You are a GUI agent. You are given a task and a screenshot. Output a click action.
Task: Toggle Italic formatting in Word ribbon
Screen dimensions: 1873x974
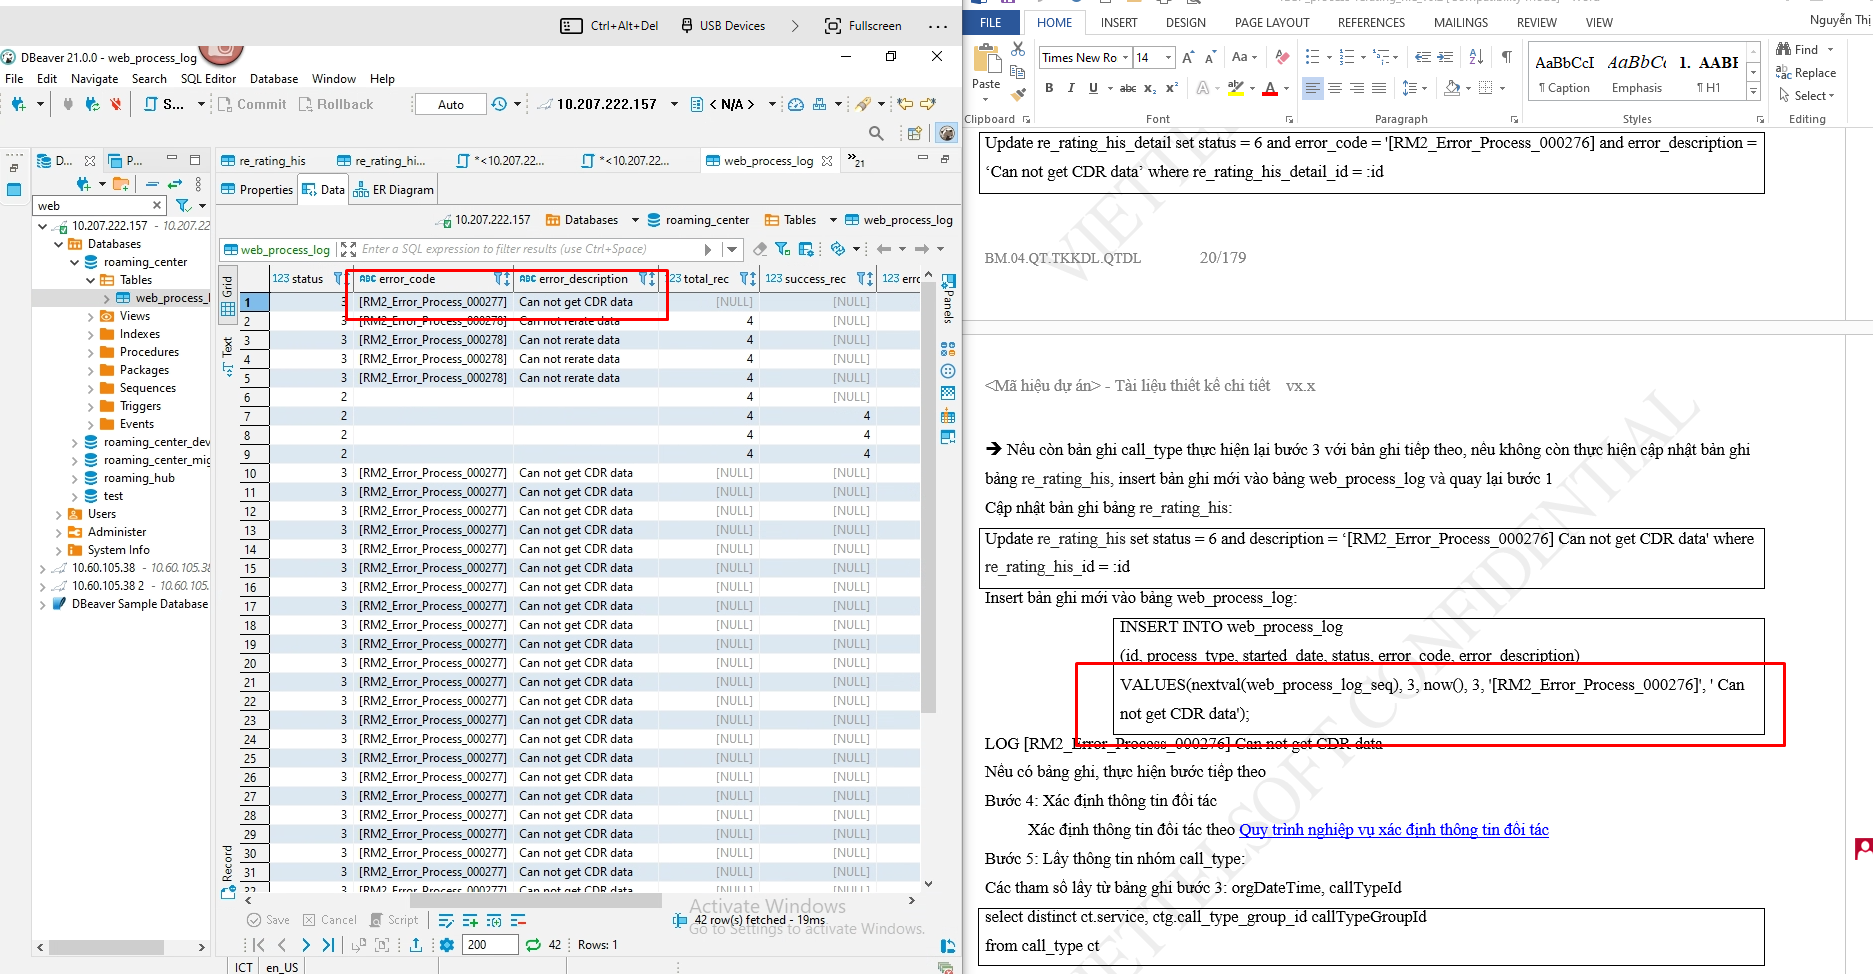(x=1071, y=88)
